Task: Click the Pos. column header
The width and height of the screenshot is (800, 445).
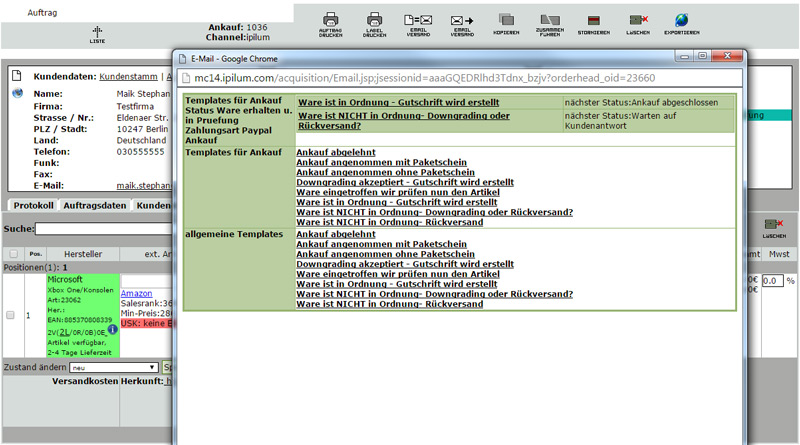Action: click(x=35, y=254)
